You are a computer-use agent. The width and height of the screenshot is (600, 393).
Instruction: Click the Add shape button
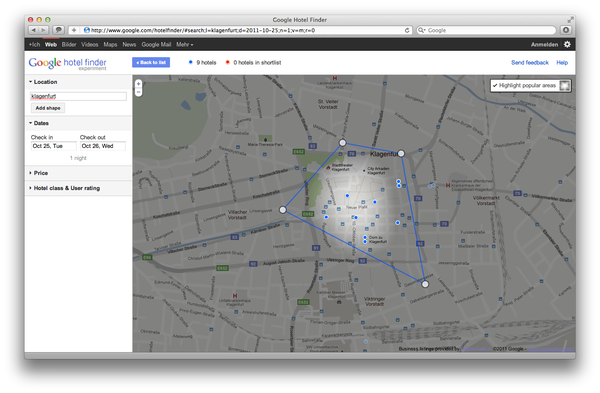tap(48, 108)
